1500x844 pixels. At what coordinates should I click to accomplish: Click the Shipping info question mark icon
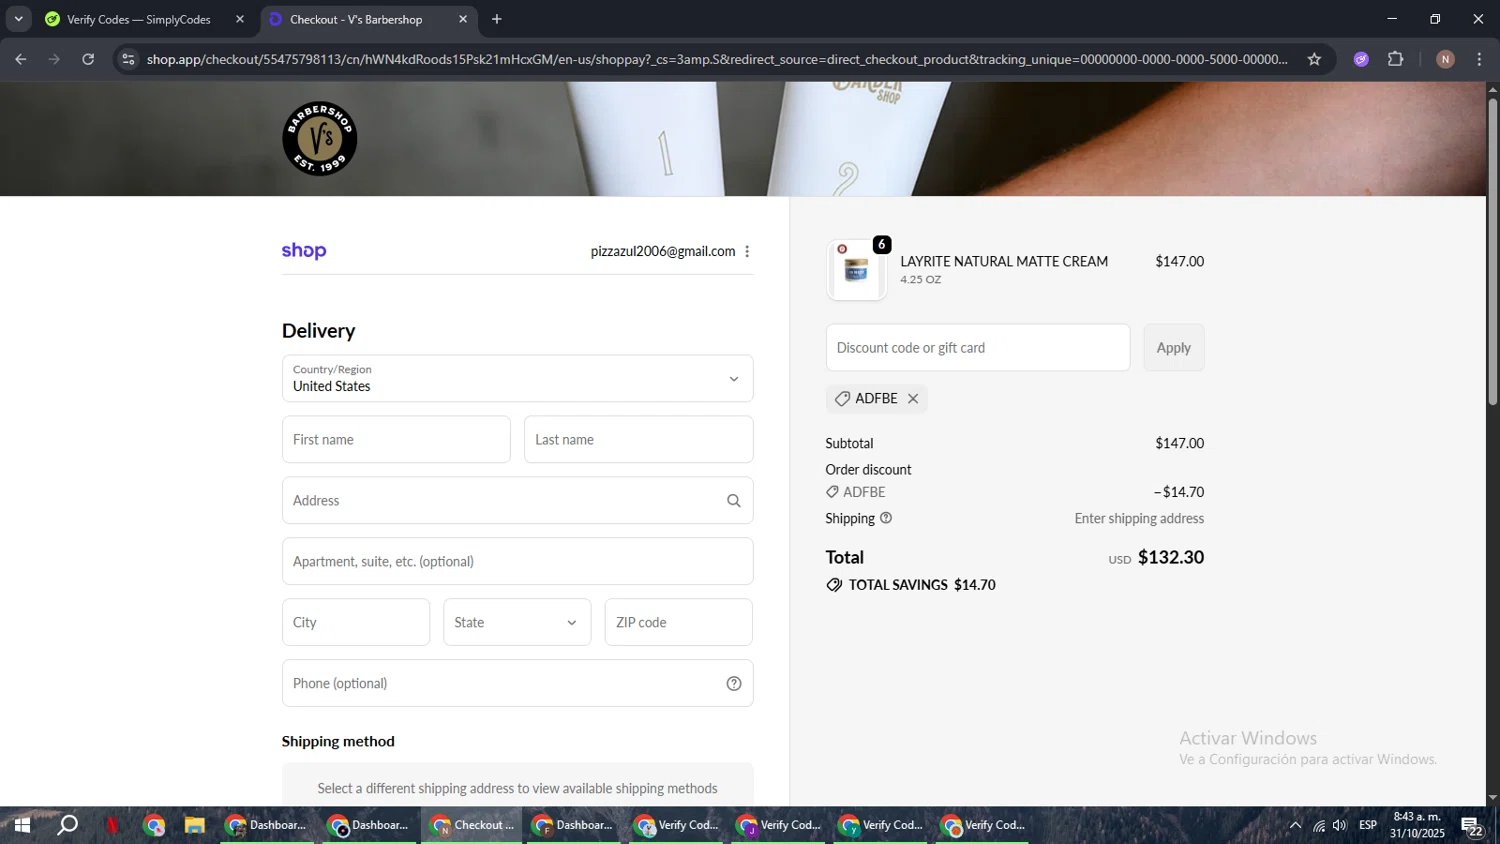click(886, 518)
